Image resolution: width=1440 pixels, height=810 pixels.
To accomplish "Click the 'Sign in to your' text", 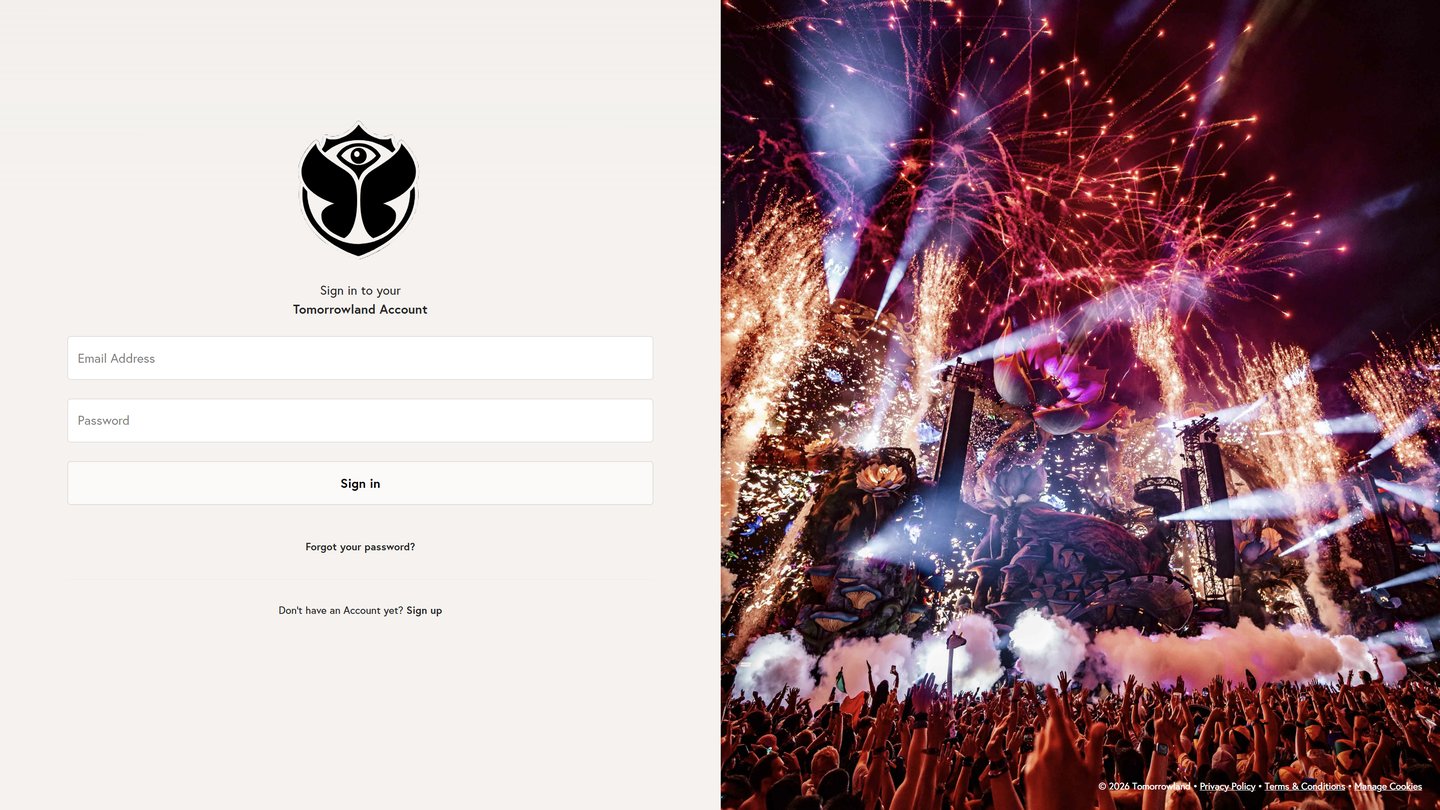I will [x=360, y=291].
